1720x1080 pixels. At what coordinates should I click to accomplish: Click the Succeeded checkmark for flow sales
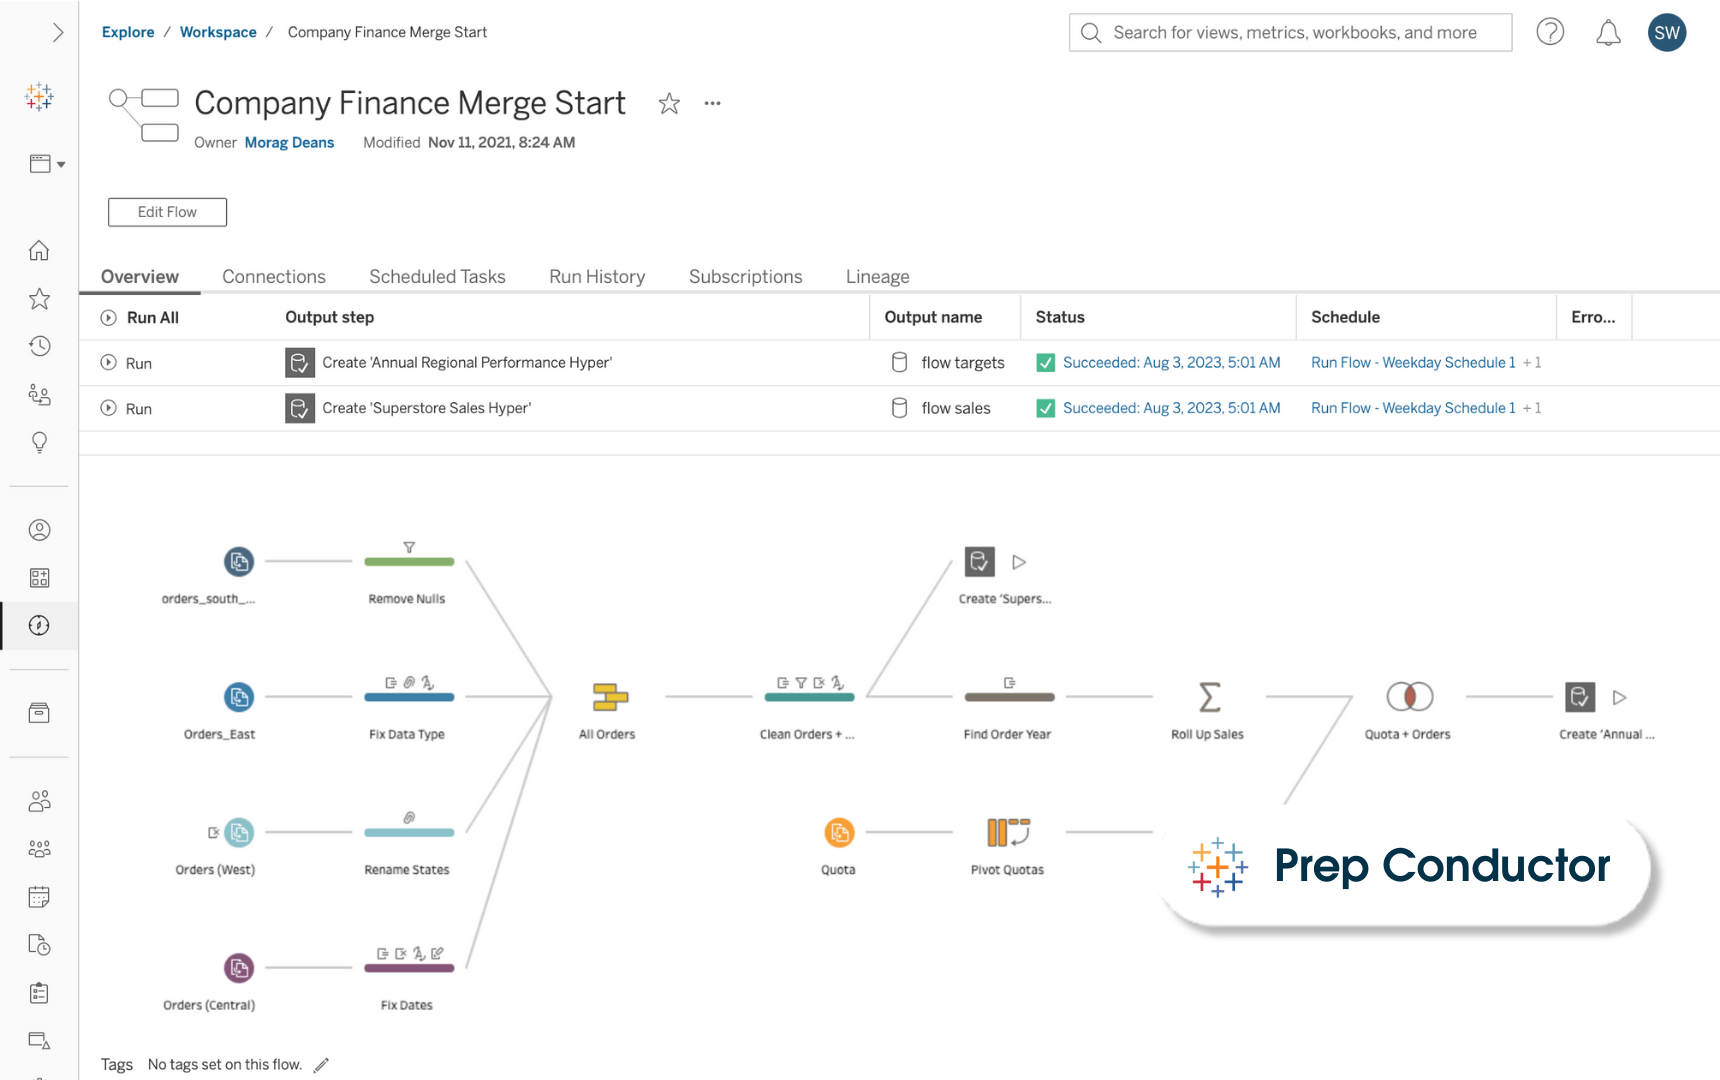(1045, 408)
